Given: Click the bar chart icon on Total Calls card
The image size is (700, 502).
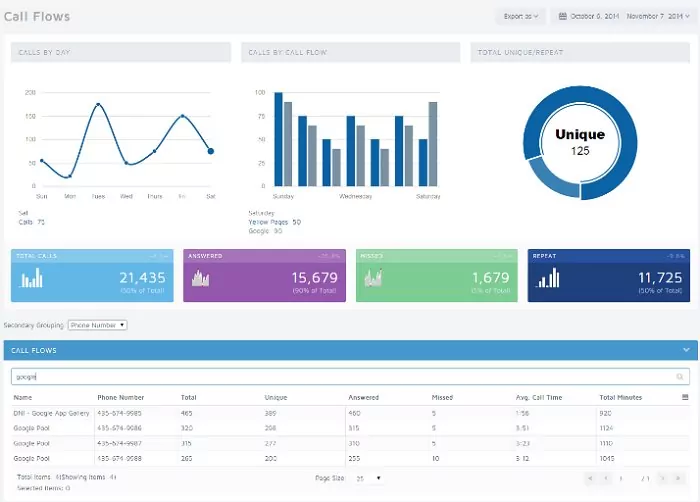Looking at the screenshot, I should coord(33,277).
